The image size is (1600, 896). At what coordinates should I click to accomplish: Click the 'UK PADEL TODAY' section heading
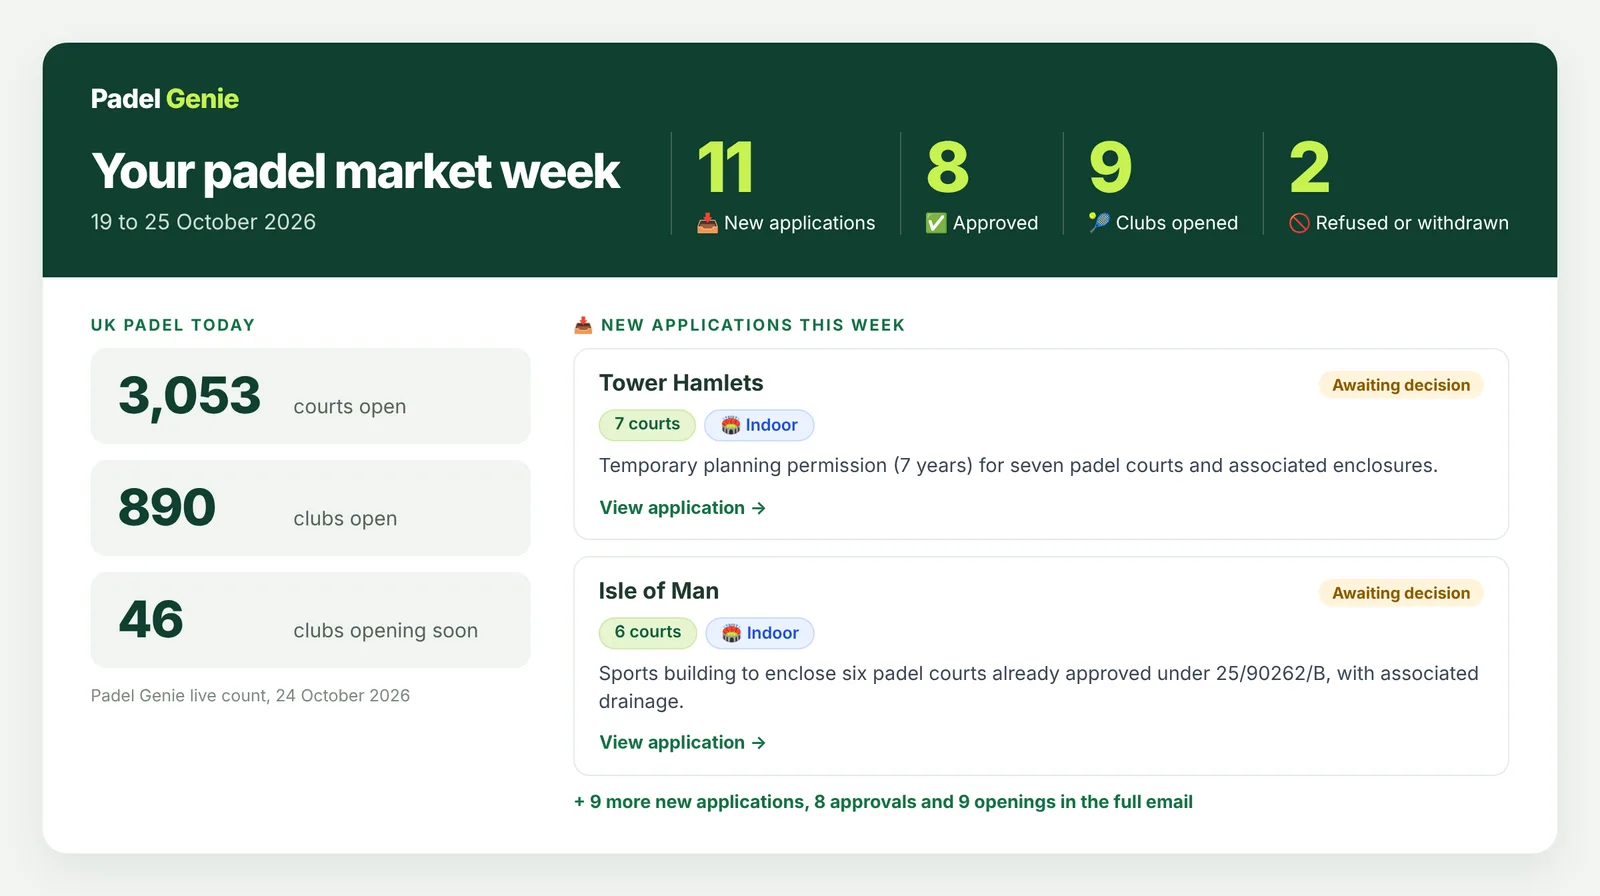tap(173, 325)
